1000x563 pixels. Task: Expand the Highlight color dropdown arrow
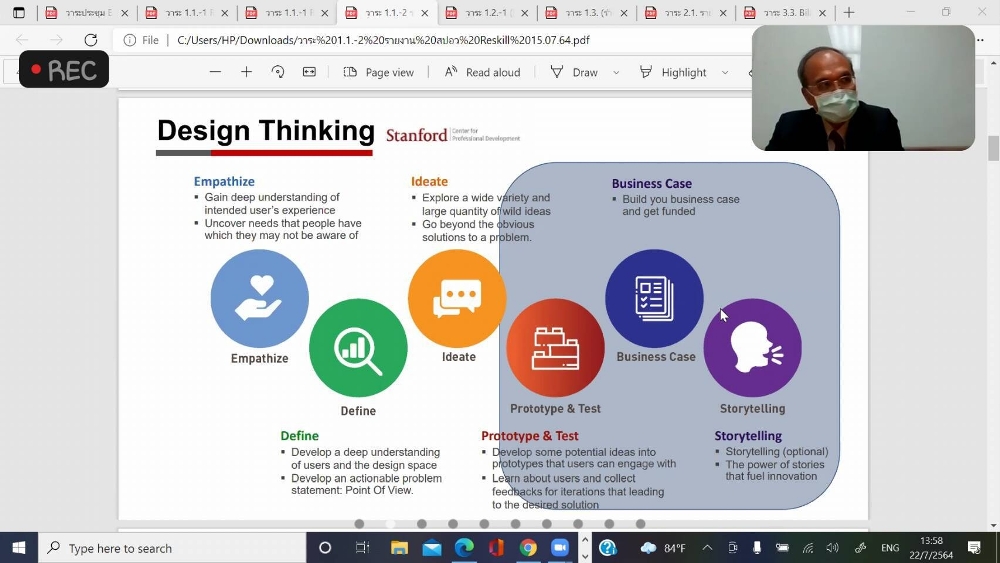pos(725,72)
